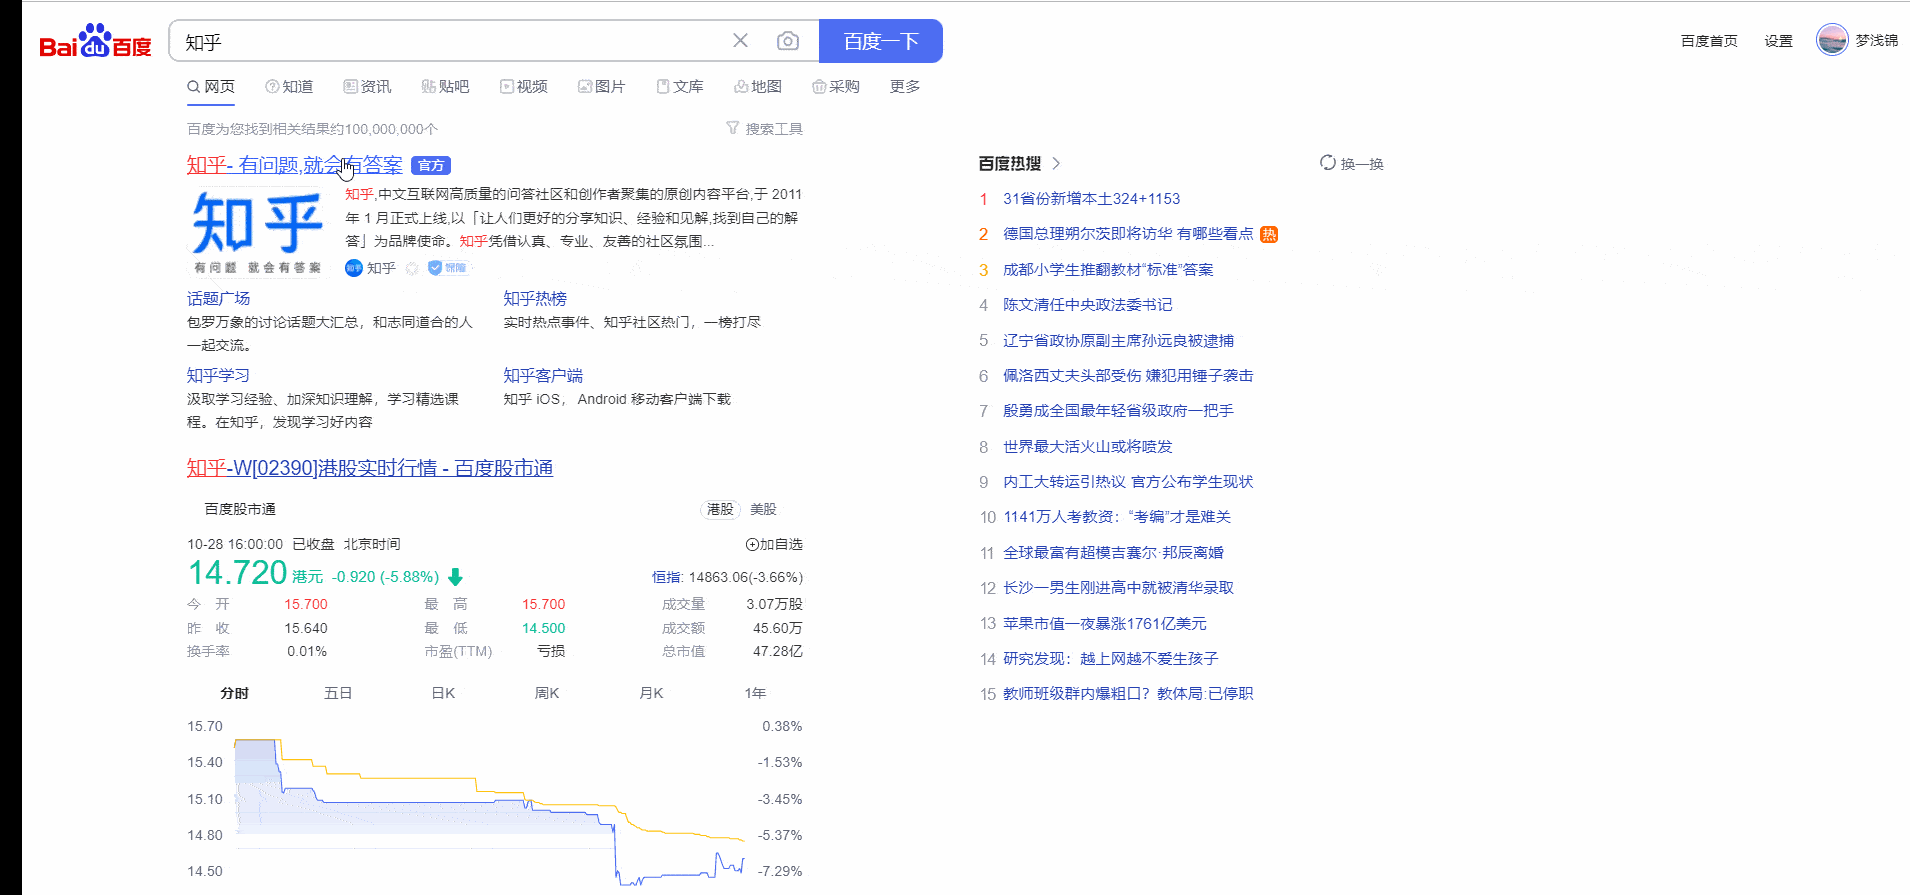Open hot search 研究发现:越上网越不爱生孩子
Viewport: 1910px width, 895px height.
[x=1110, y=659]
